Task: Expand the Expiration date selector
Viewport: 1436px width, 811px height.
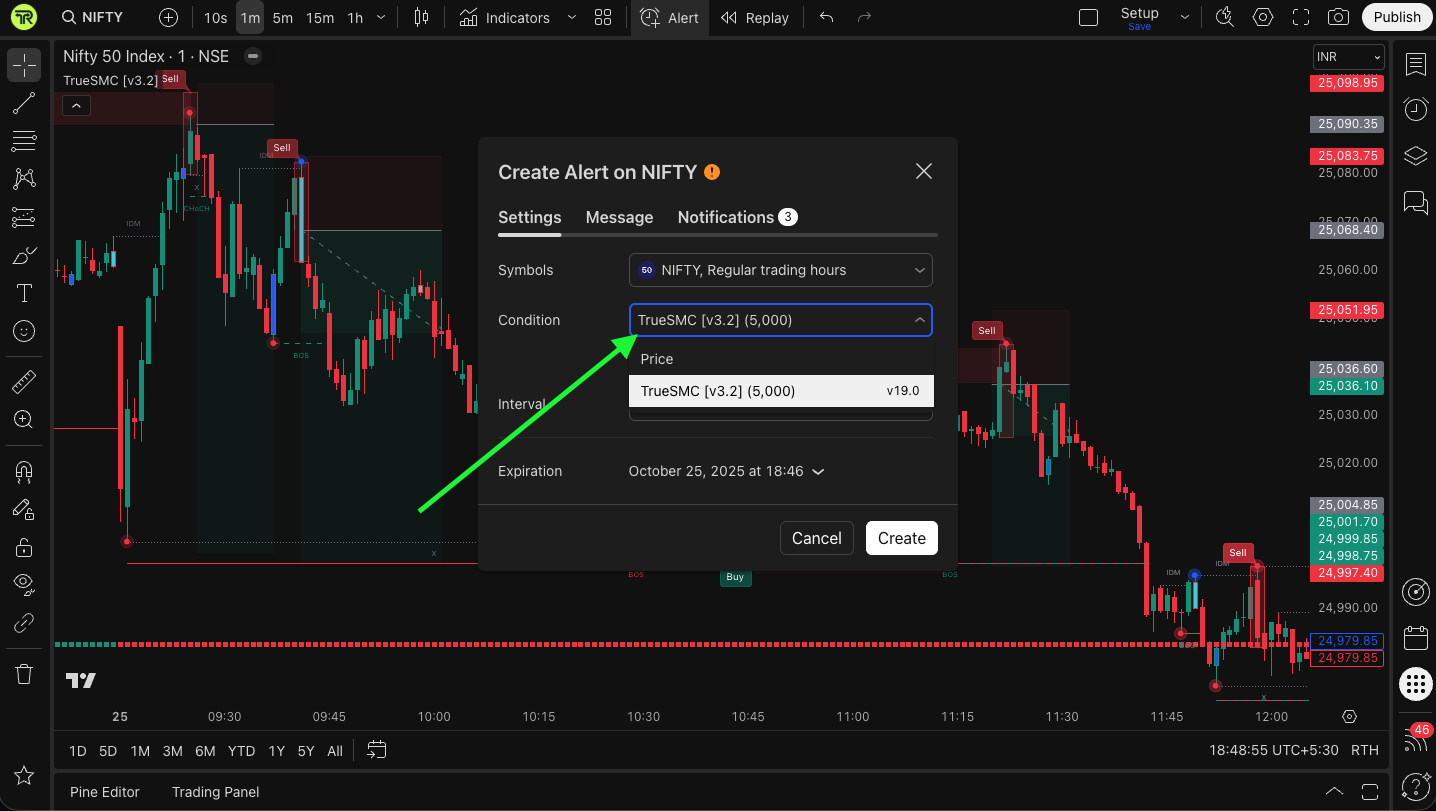Action: click(x=726, y=471)
